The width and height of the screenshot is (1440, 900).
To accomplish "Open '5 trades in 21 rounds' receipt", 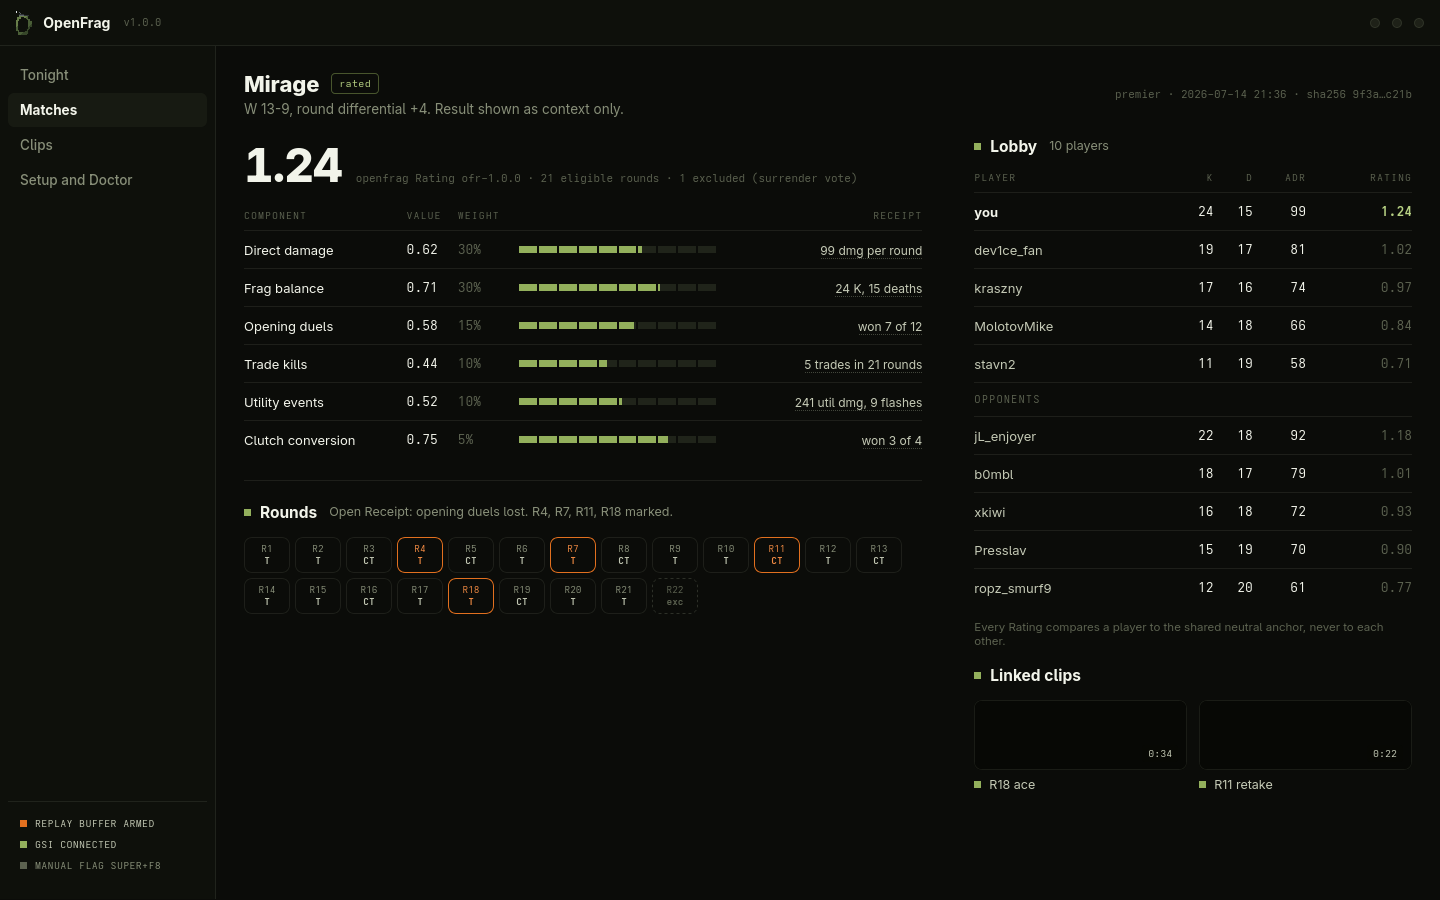I will (863, 365).
